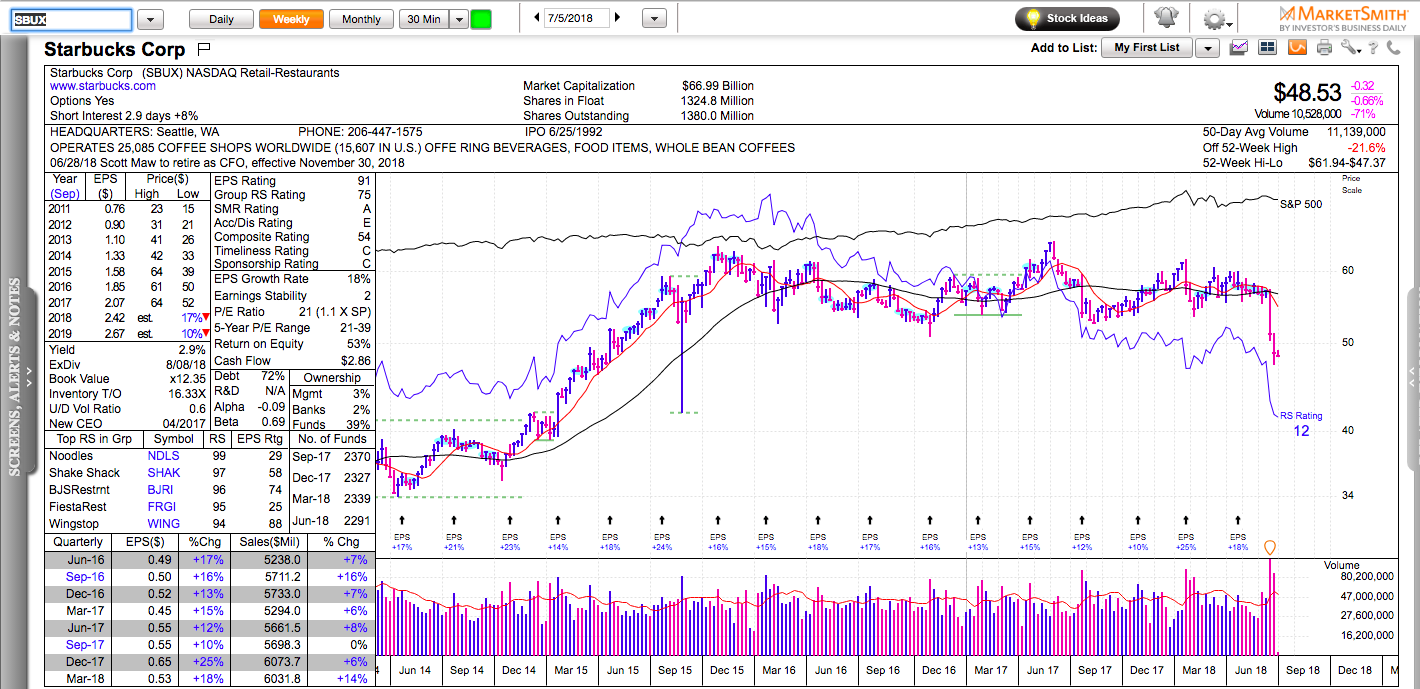Click the Market Capitalization $66.99 Billion value
Image resolution: width=1420 pixels, height=689 pixels.
tap(718, 86)
